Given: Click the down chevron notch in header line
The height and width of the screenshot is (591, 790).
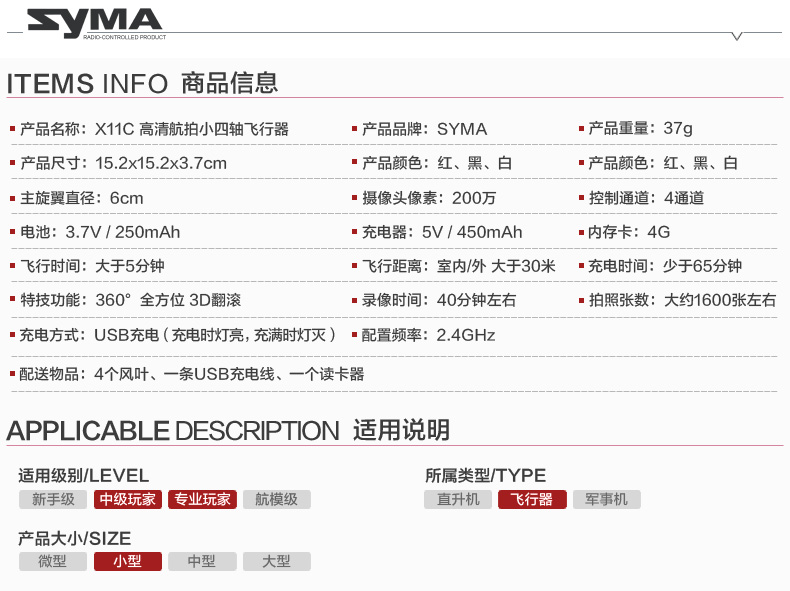Looking at the screenshot, I should [x=737, y=37].
